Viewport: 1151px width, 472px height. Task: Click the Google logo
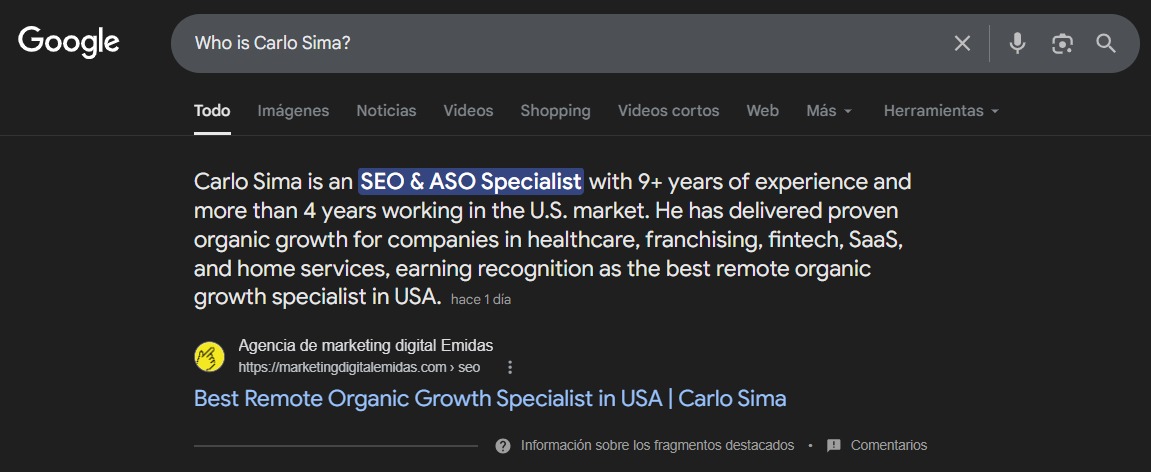click(69, 42)
